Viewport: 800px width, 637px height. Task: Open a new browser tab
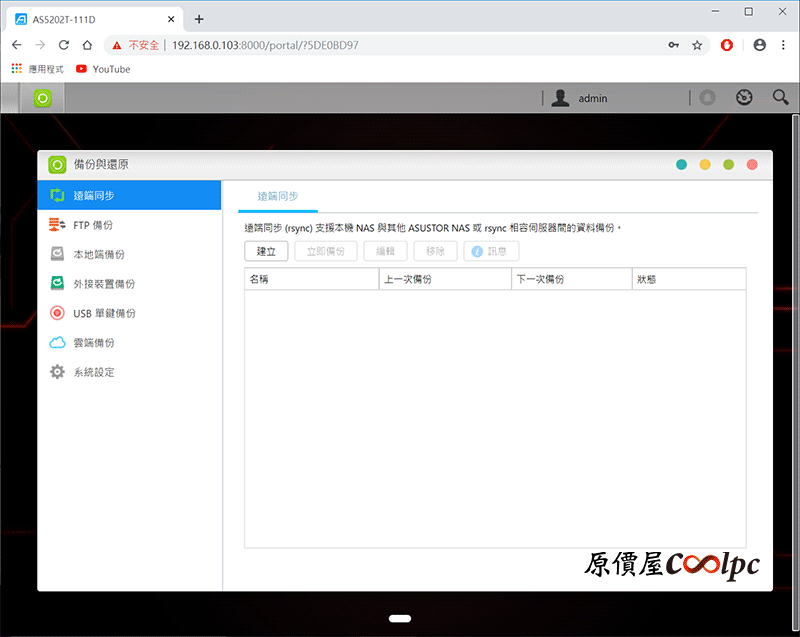point(199,19)
